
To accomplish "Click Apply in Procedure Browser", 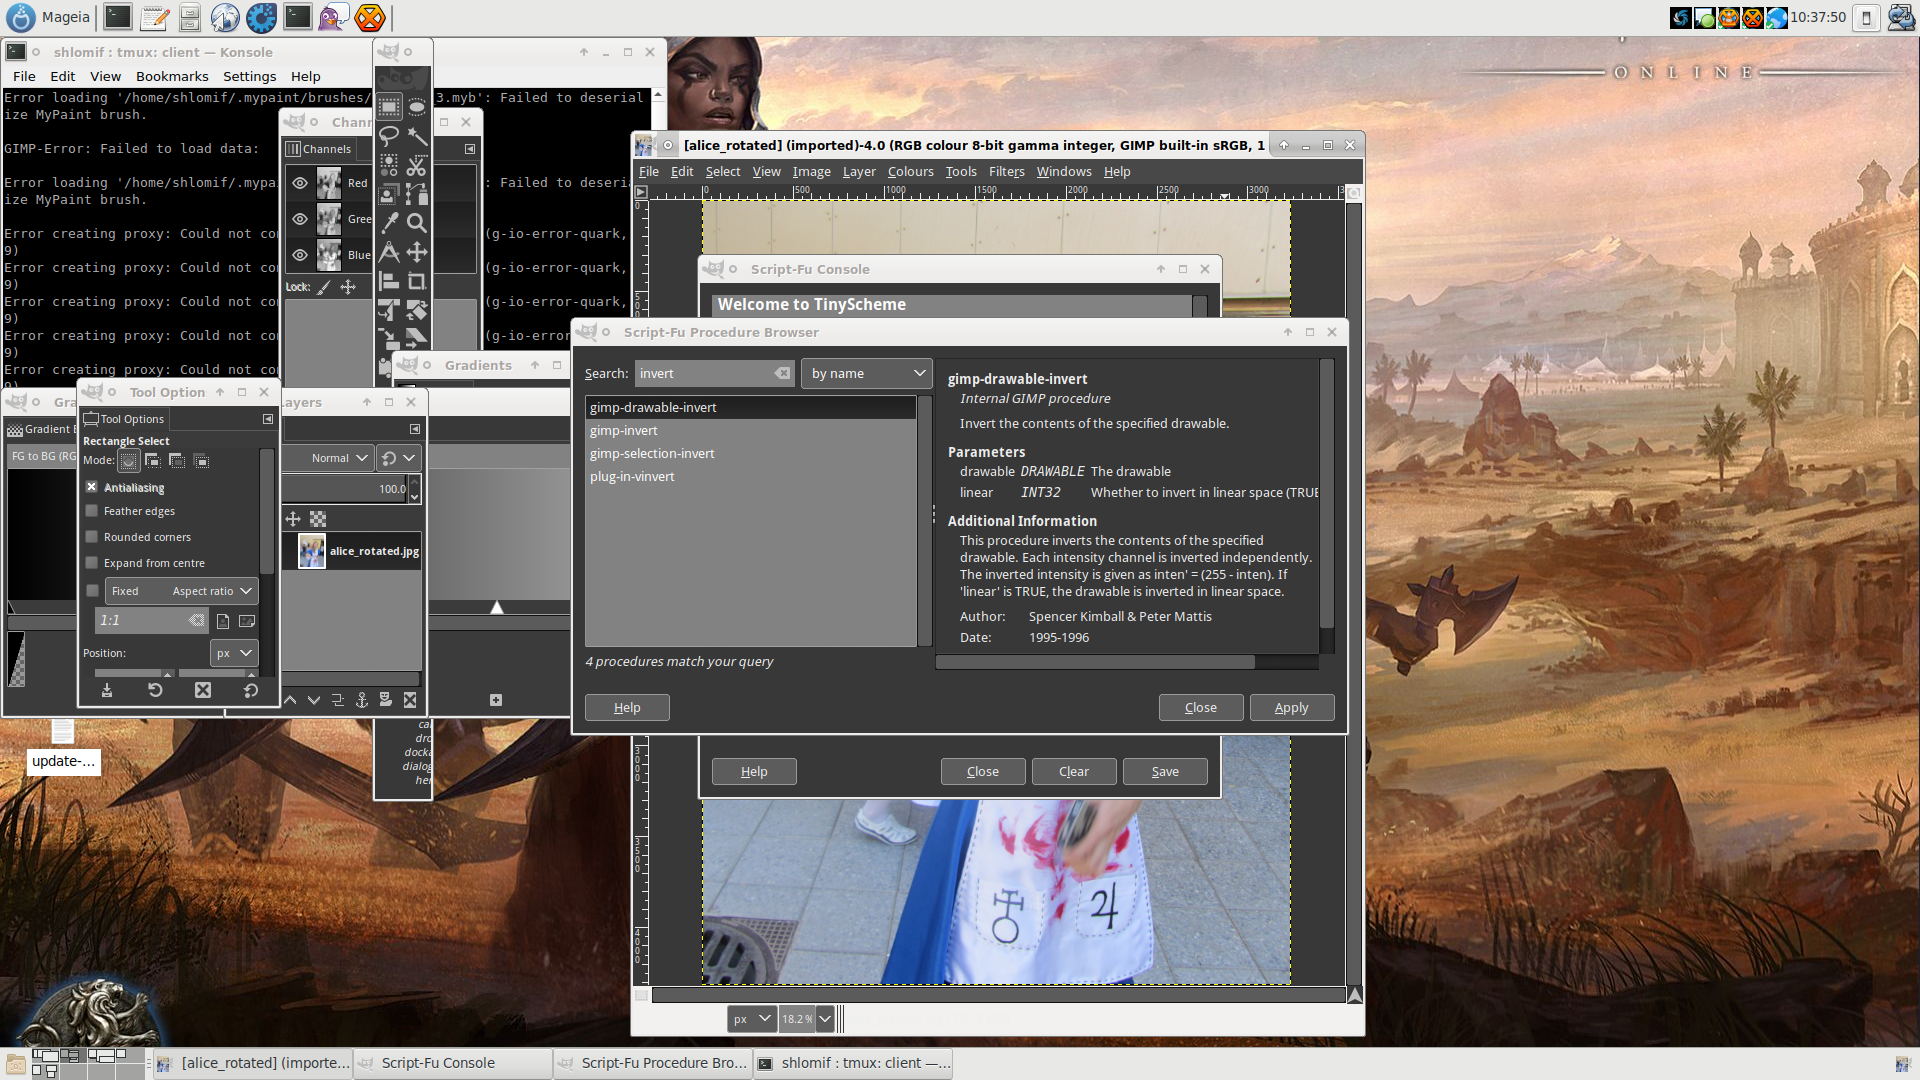I will click(1291, 707).
